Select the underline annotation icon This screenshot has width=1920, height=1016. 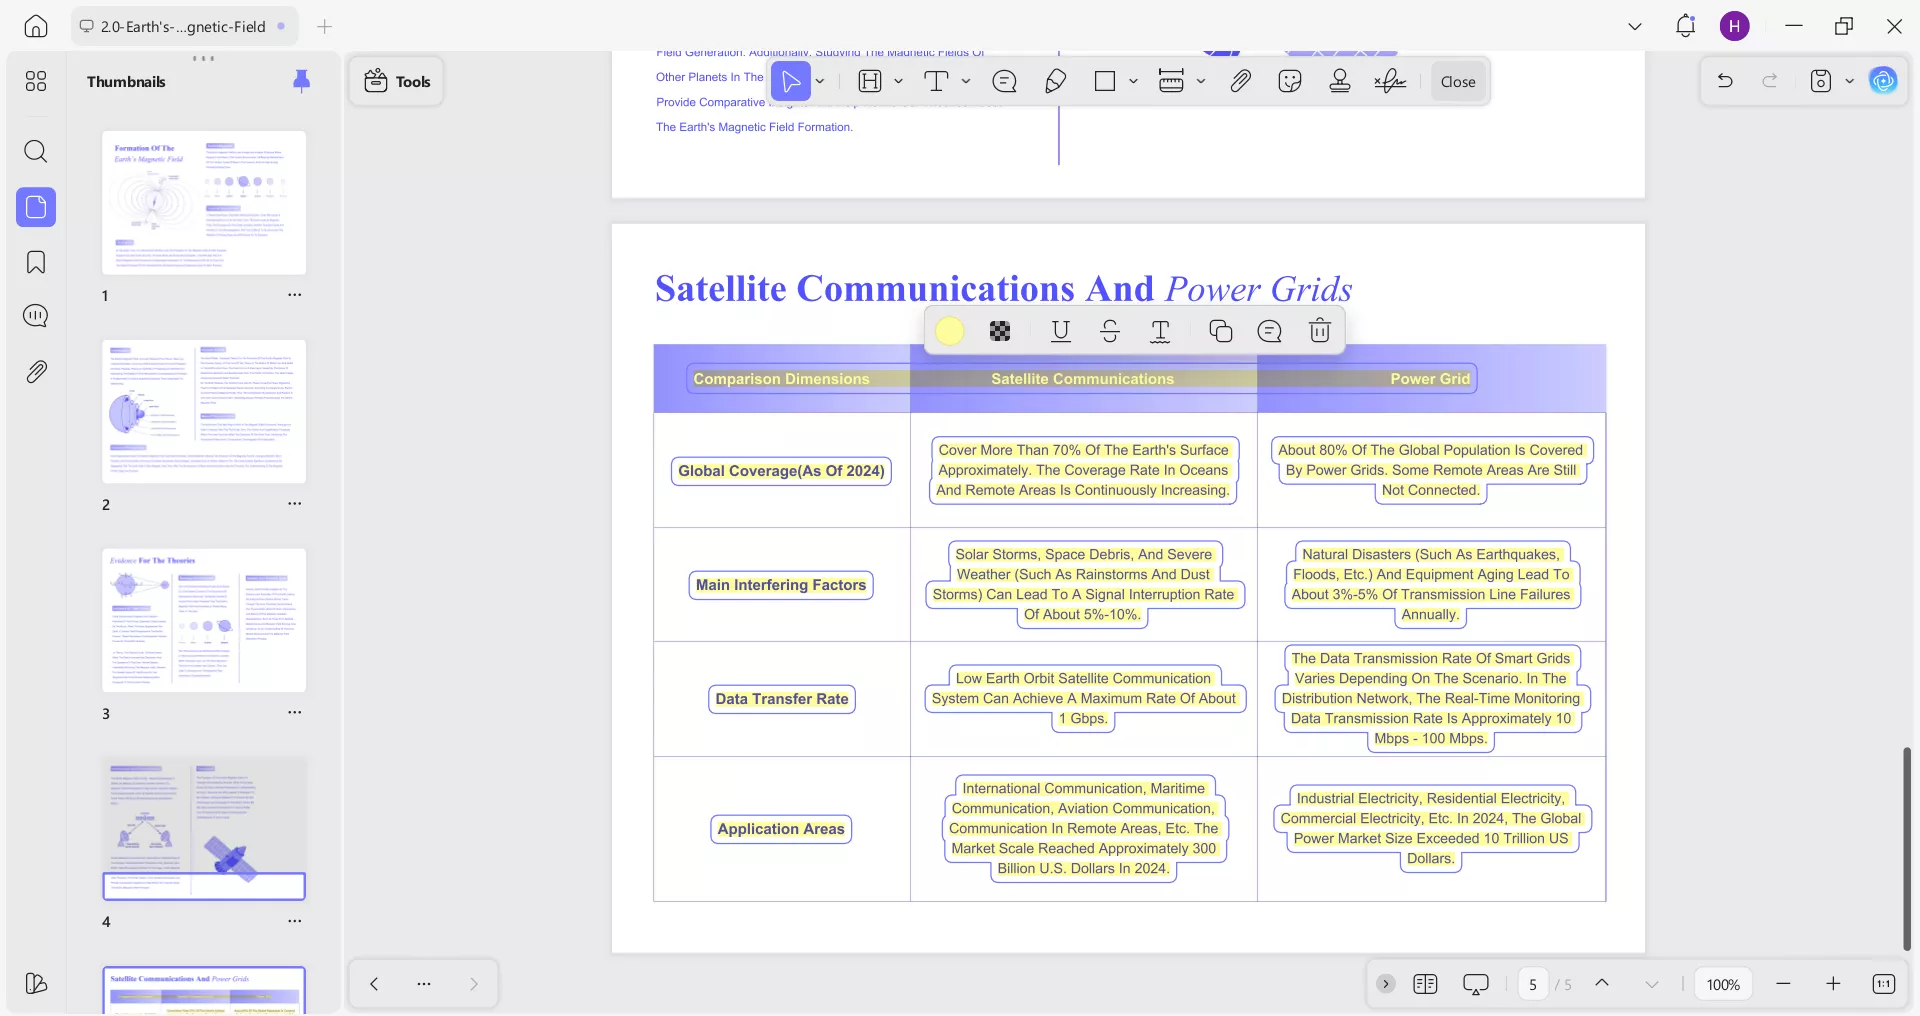pos(1060,331)
